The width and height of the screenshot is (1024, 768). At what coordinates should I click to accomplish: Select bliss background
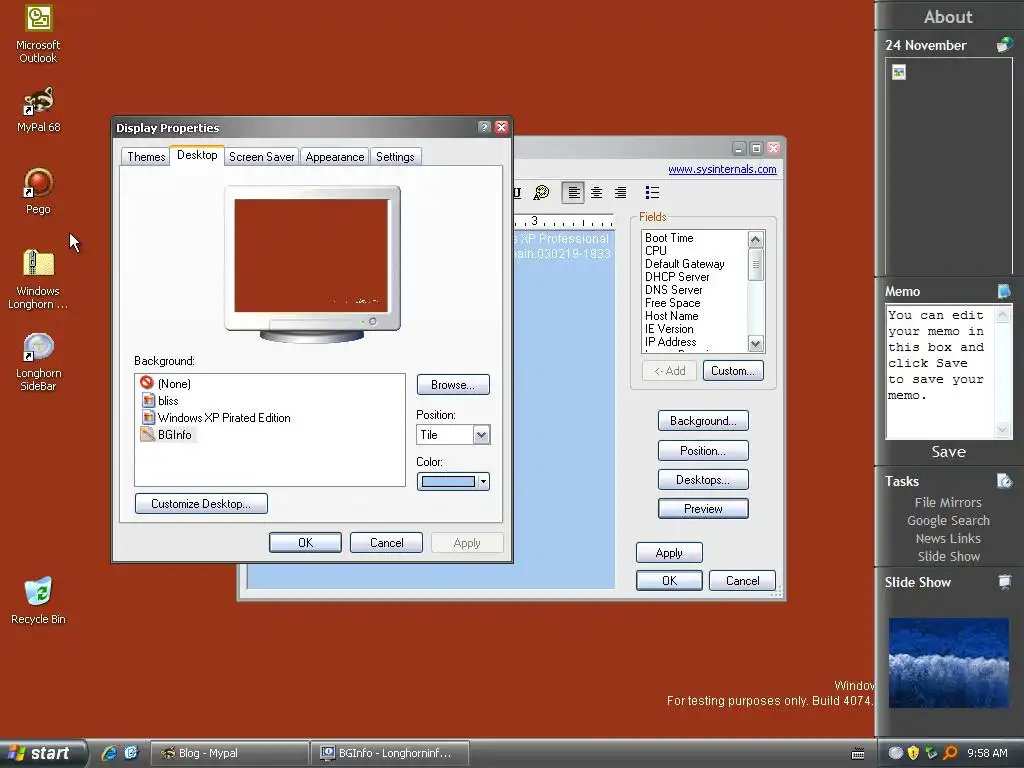click(x=160, y=400)
